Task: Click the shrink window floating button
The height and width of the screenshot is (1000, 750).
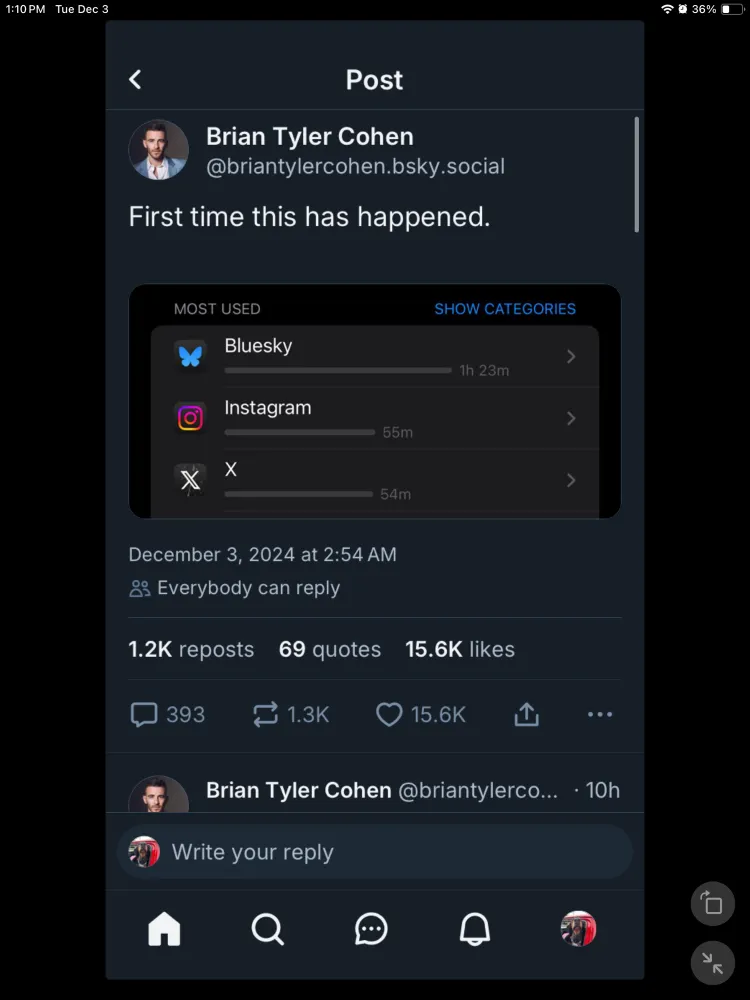Action: click(713, 963)
